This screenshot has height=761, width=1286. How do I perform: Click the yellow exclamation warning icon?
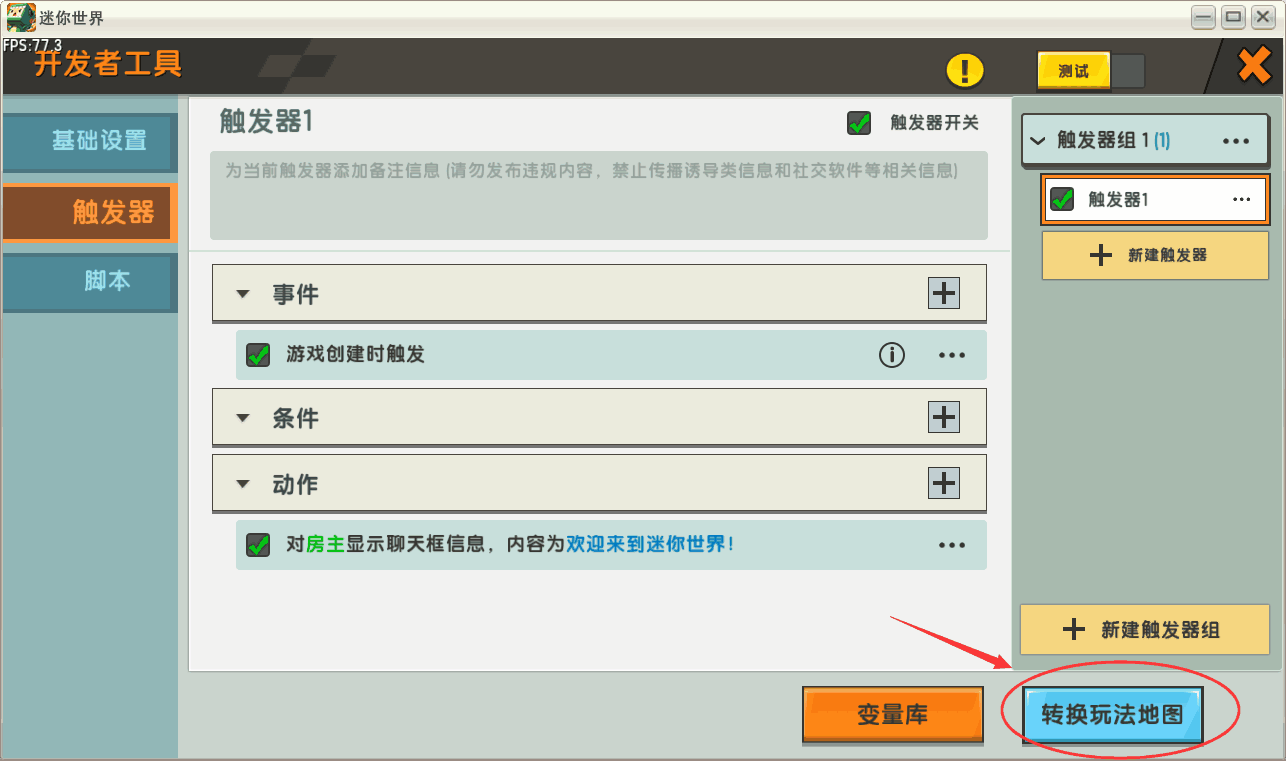point(965,70)
